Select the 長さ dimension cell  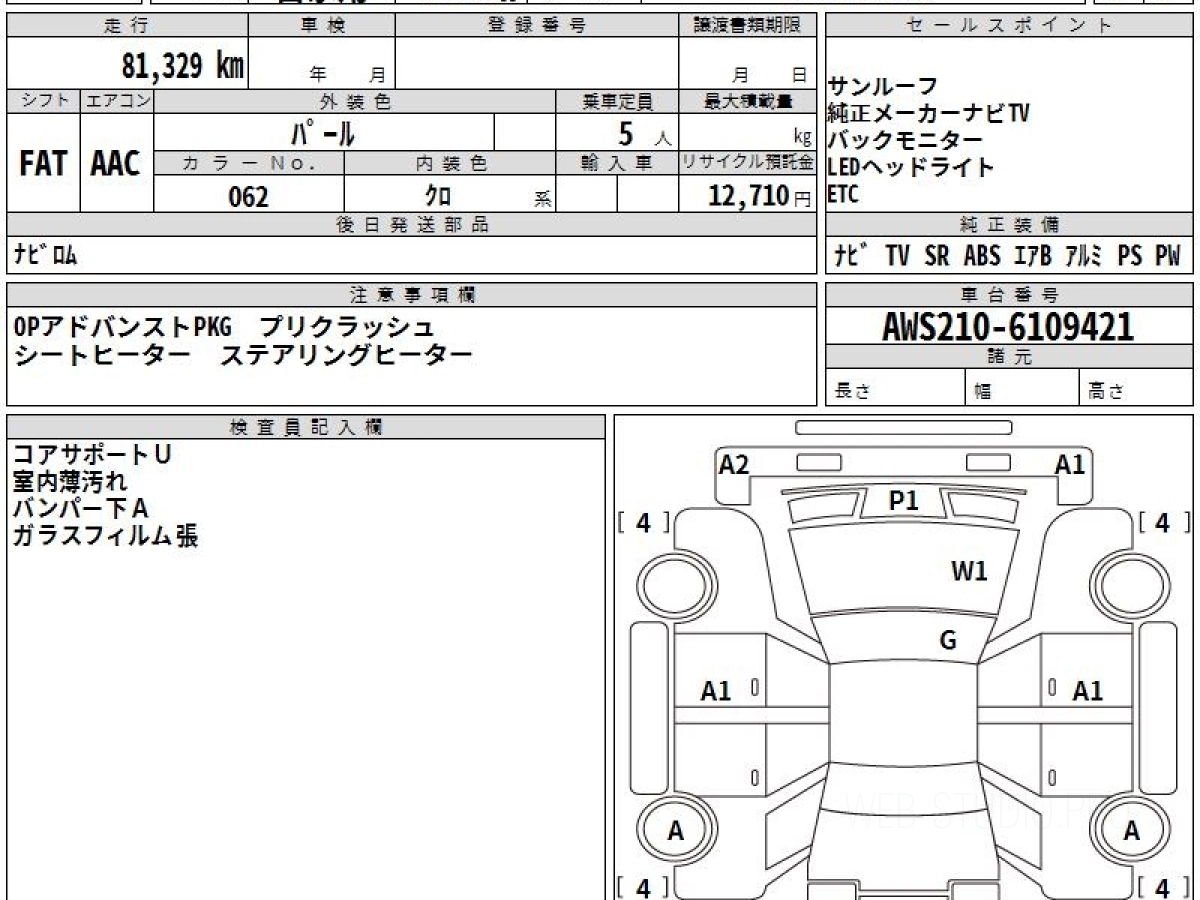tap(896, 388)
